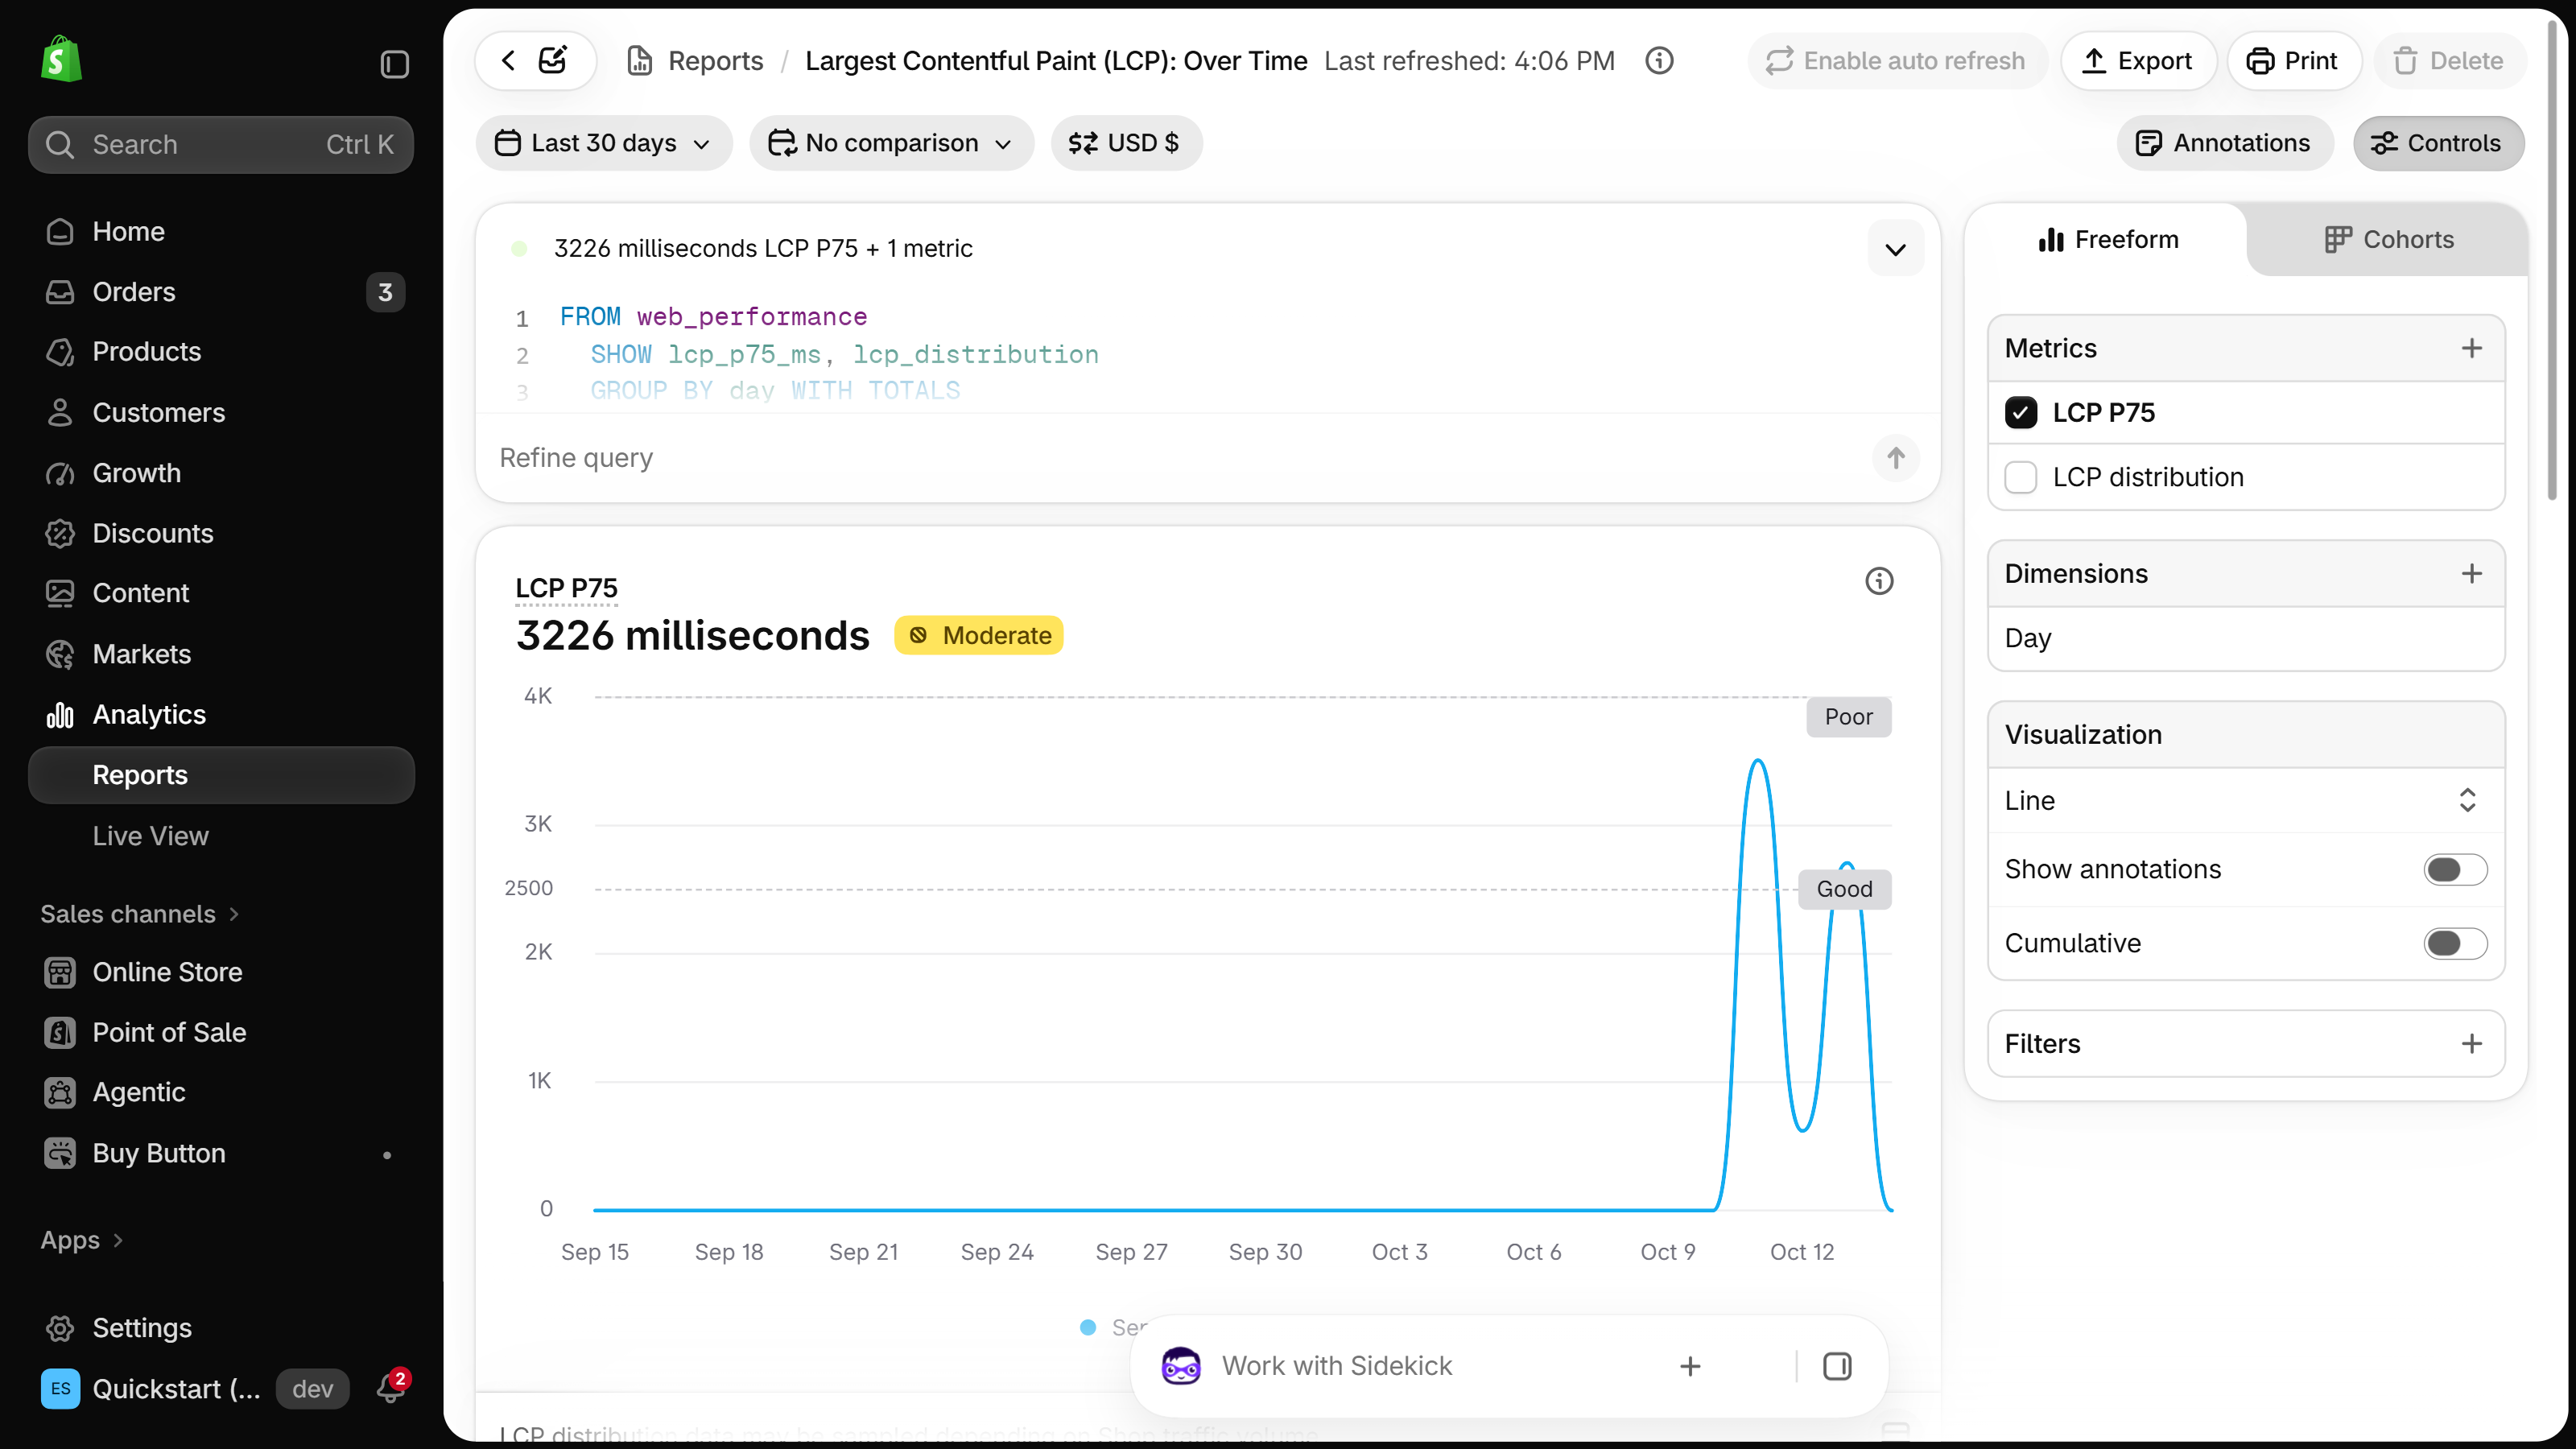Open the Line visualization type dropdown

2245,800
